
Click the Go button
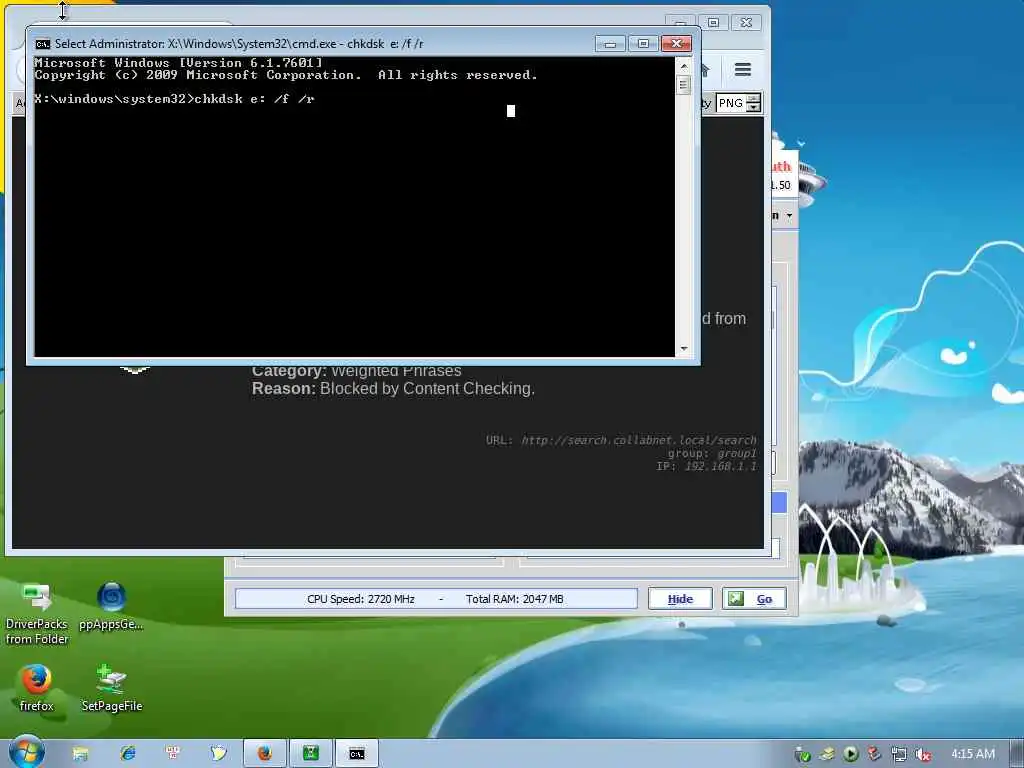pos(754,599)
